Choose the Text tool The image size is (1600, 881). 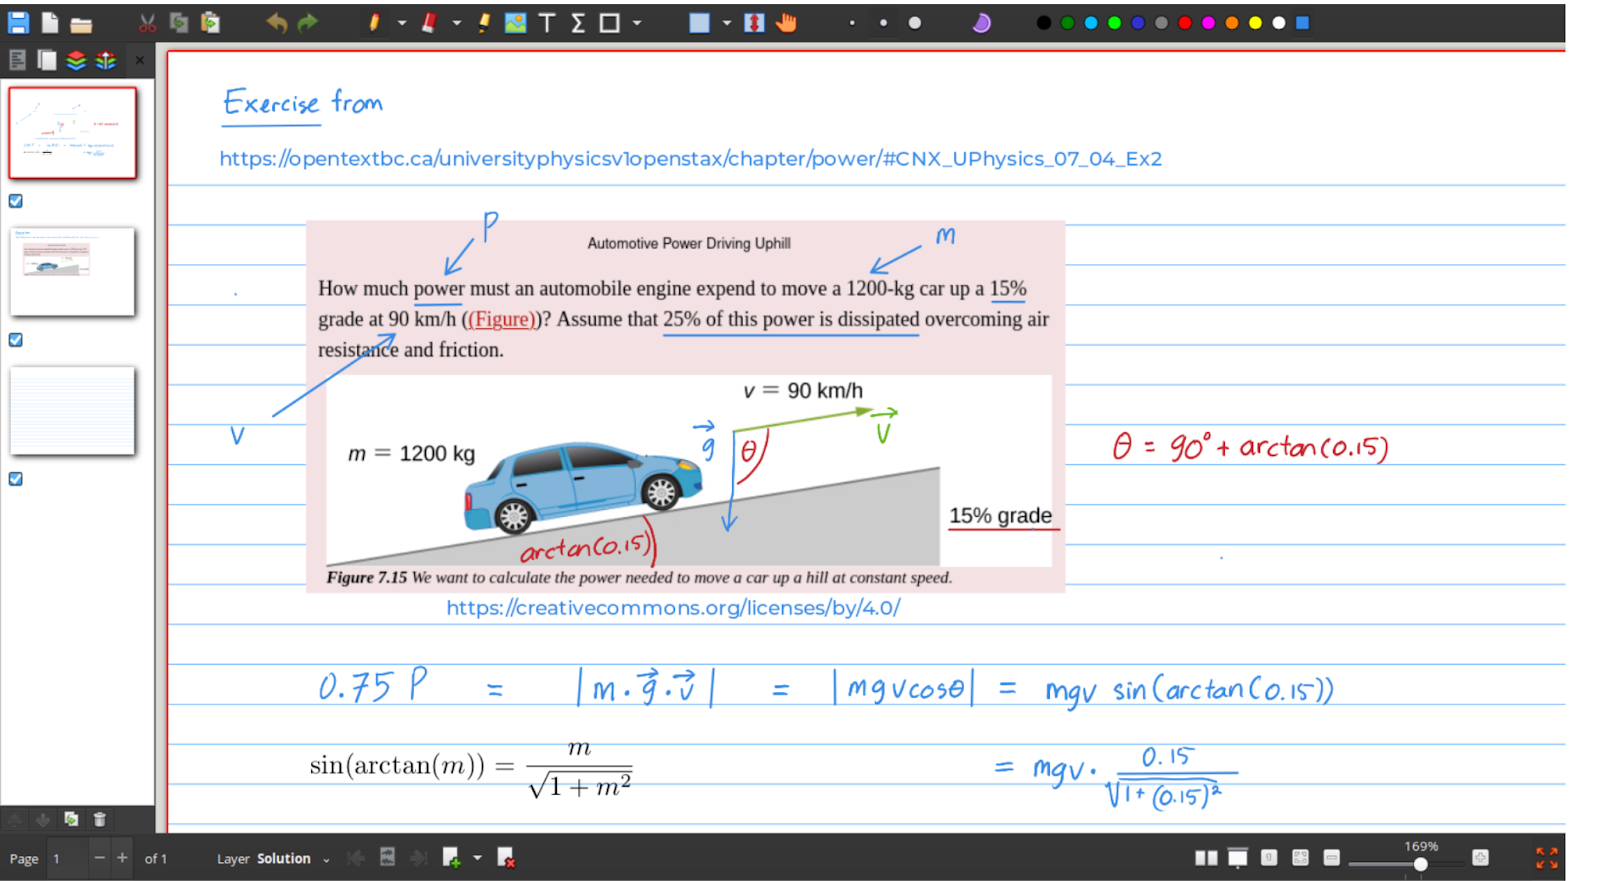coord(546,23)
